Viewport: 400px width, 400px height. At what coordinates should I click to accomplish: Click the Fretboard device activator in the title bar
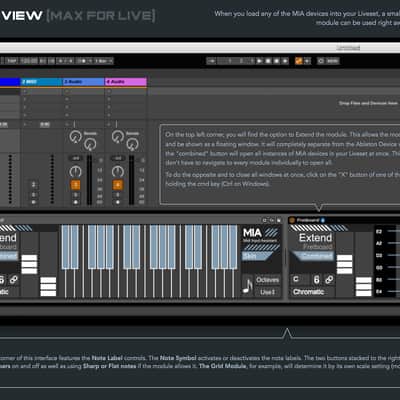[x=293, y=220]
